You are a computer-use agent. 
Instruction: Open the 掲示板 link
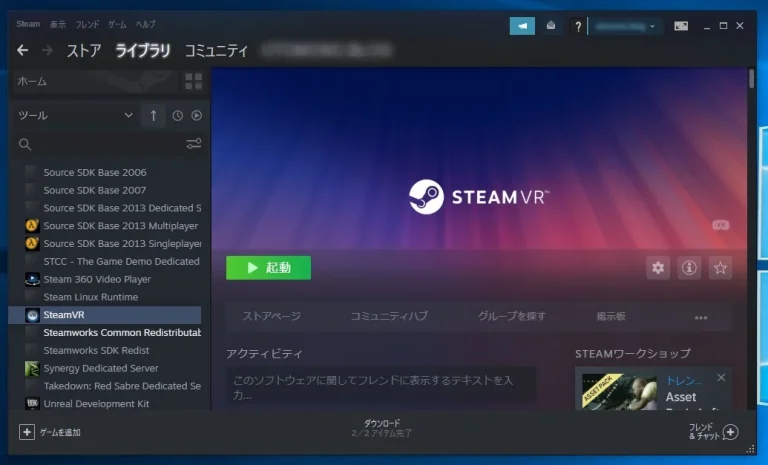point(611,317)
